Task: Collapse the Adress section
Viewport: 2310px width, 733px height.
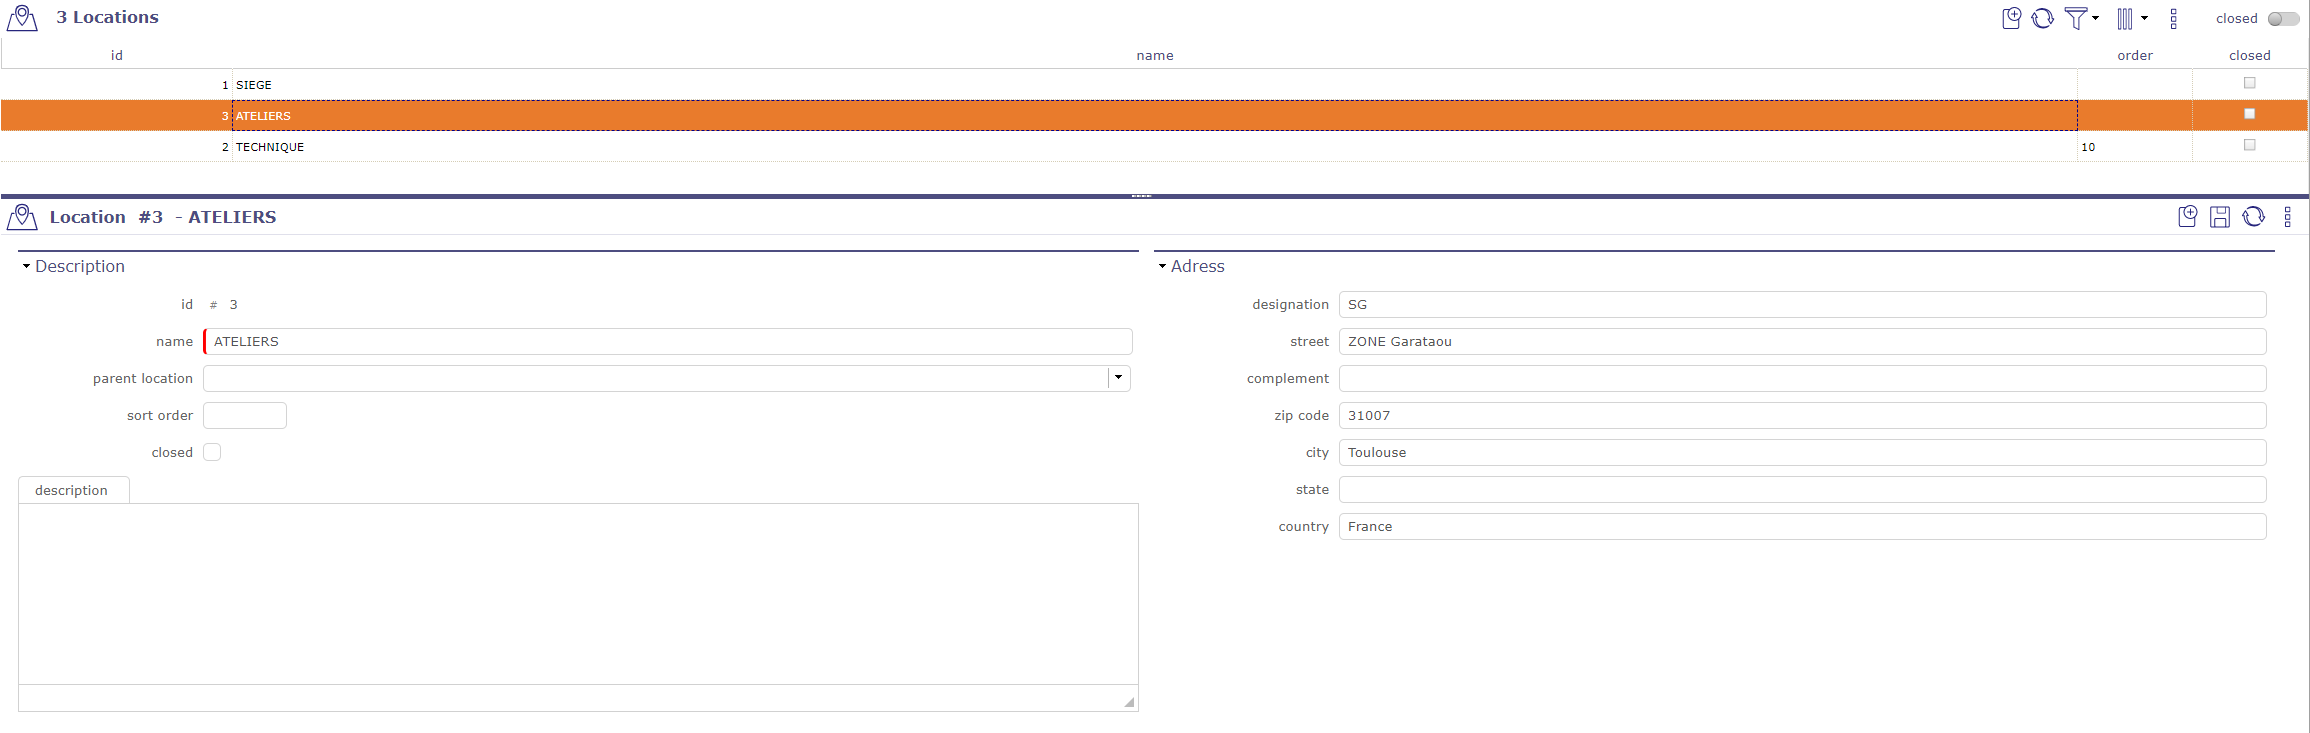Action: [x=1162, y=266]
